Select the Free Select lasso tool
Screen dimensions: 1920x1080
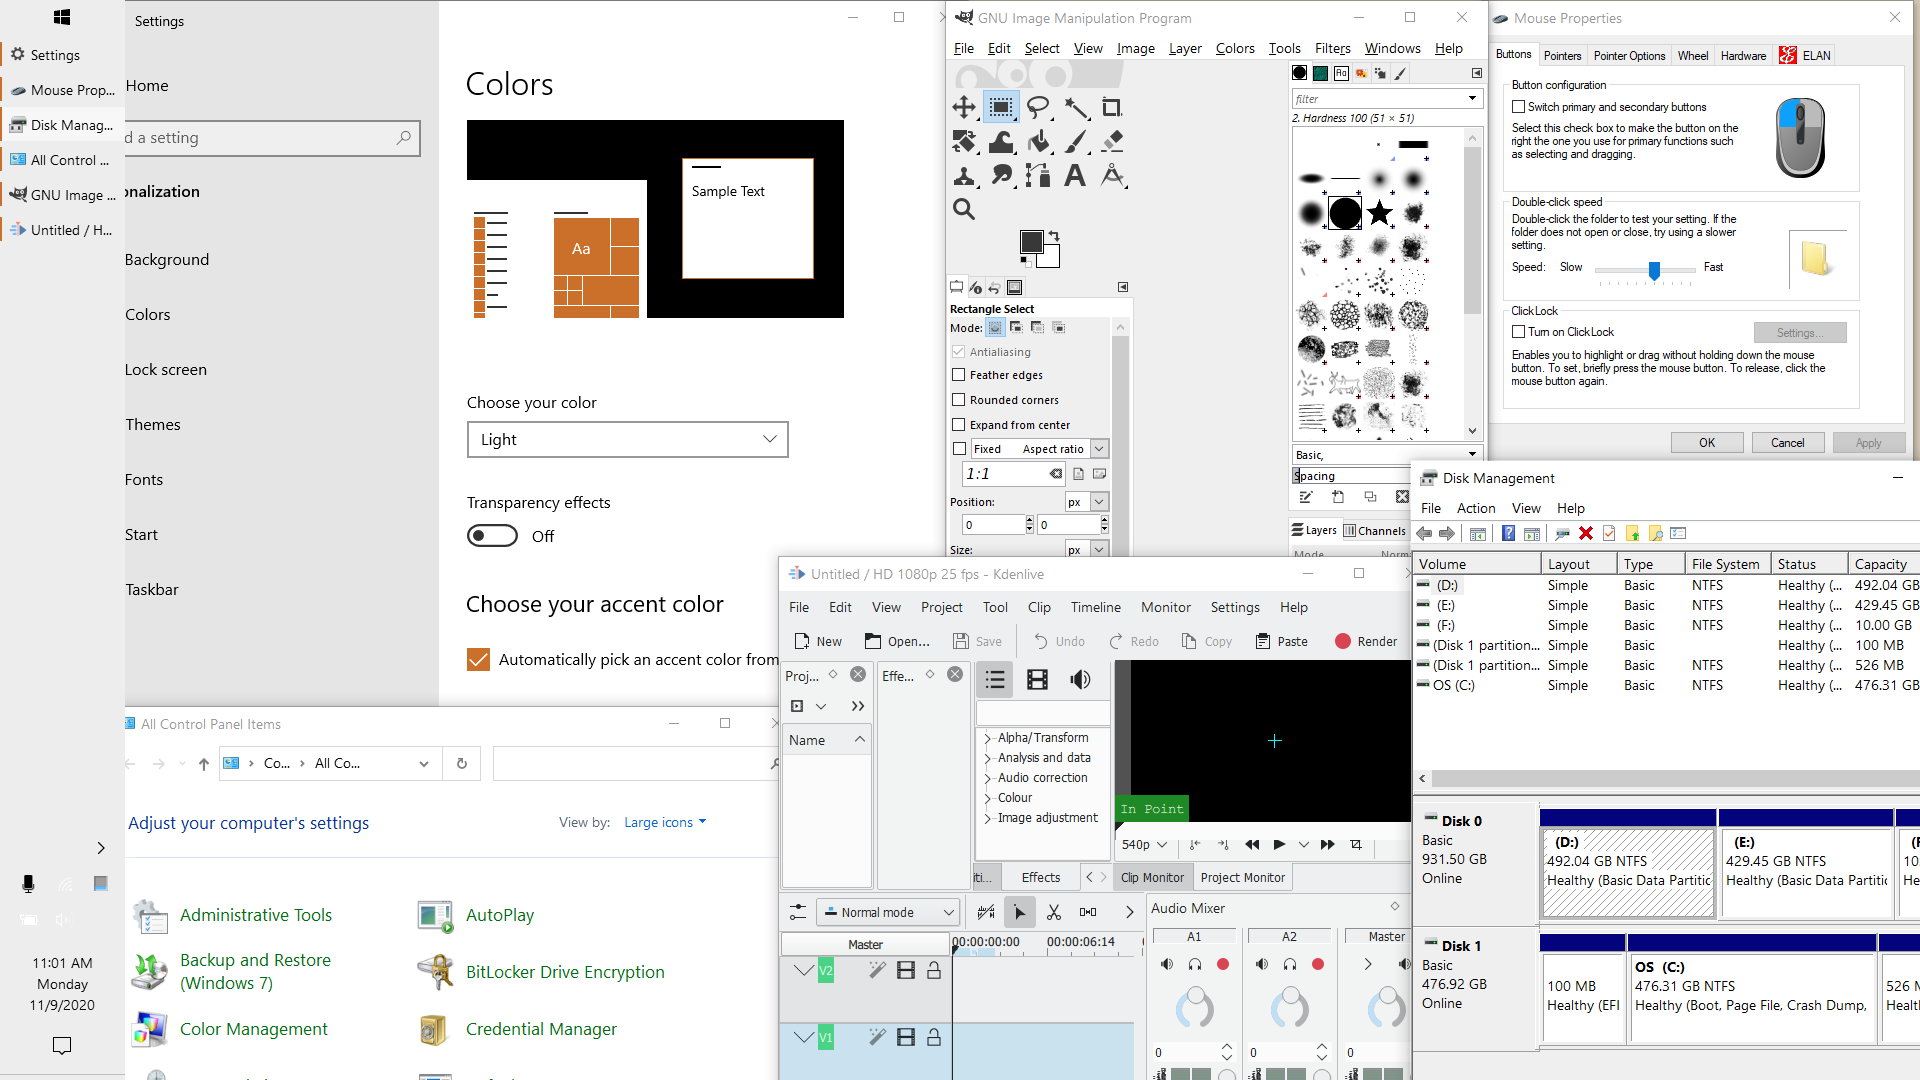[x=1038, y=107]
